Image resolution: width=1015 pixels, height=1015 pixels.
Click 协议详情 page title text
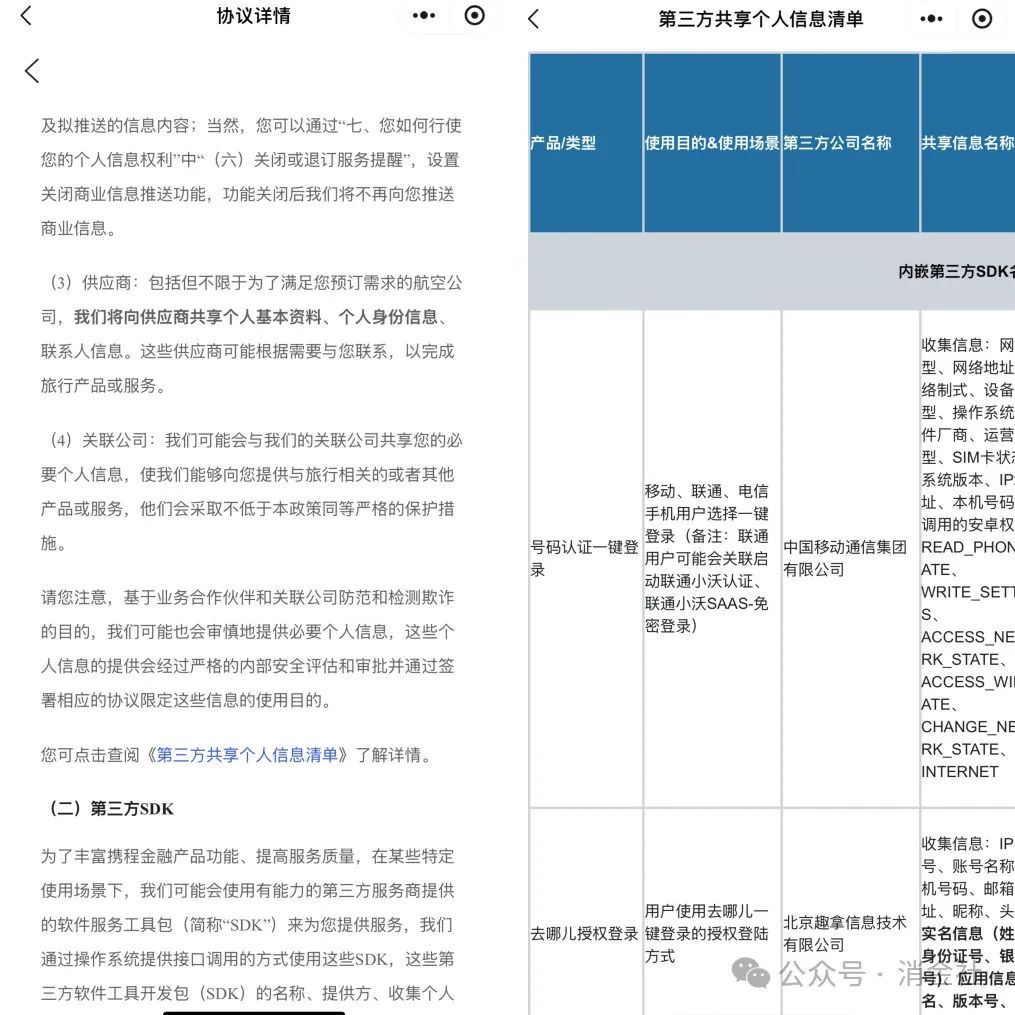[254, 16]
